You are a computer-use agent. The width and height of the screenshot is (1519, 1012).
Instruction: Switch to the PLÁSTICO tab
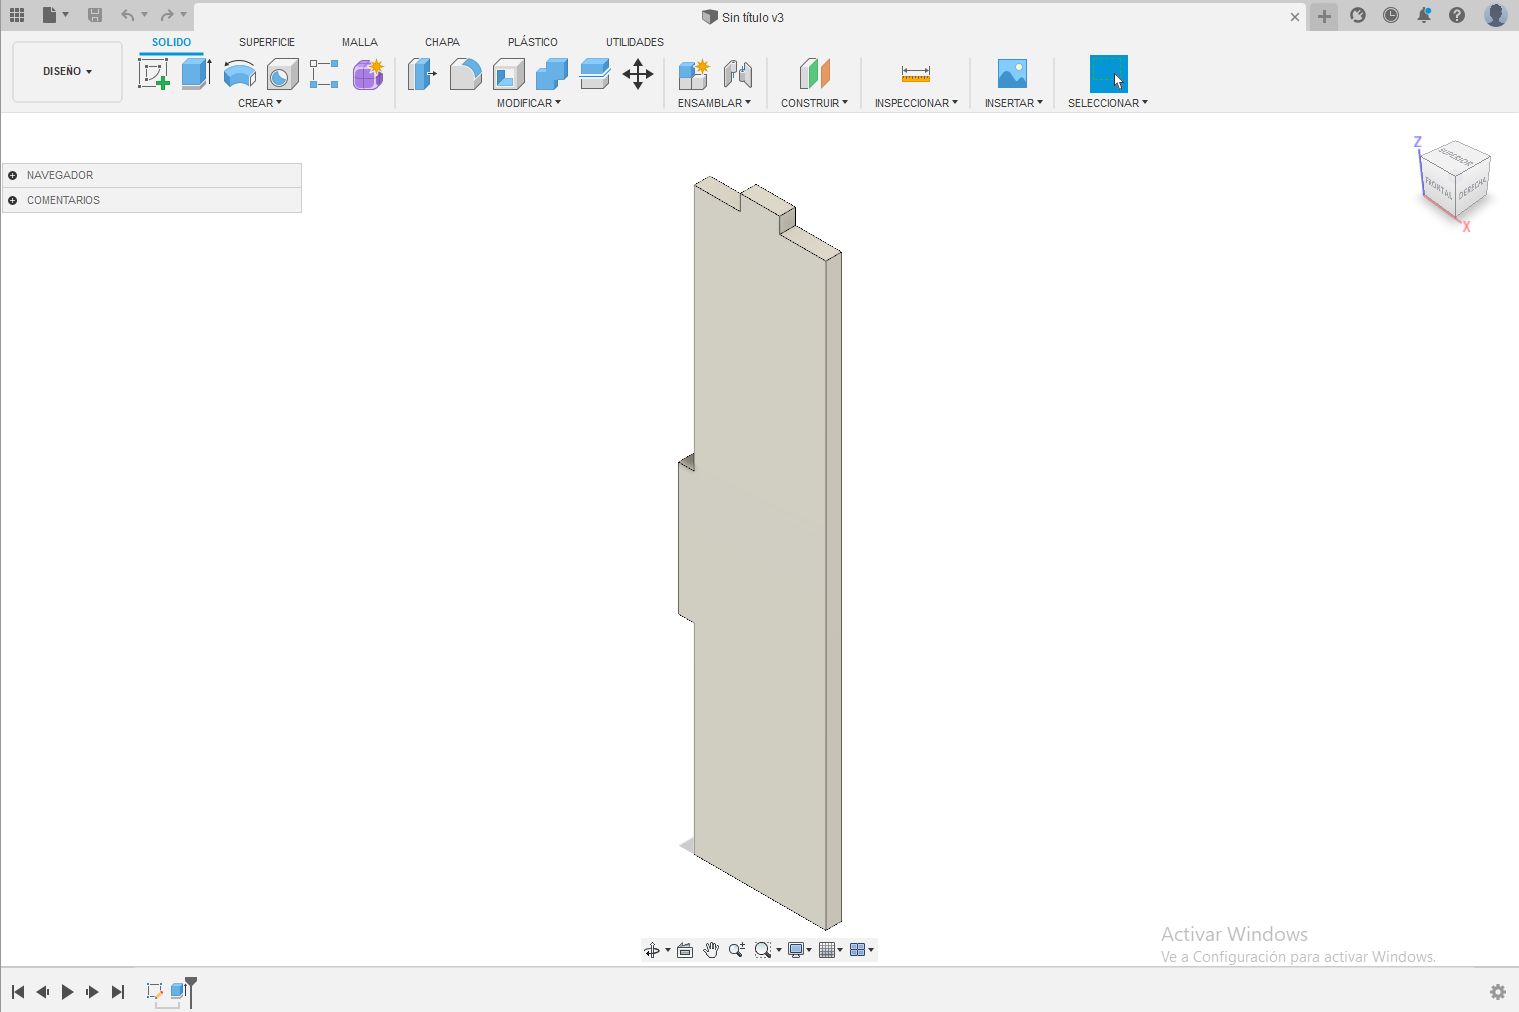pyautogui.click(x=533, y=42)
